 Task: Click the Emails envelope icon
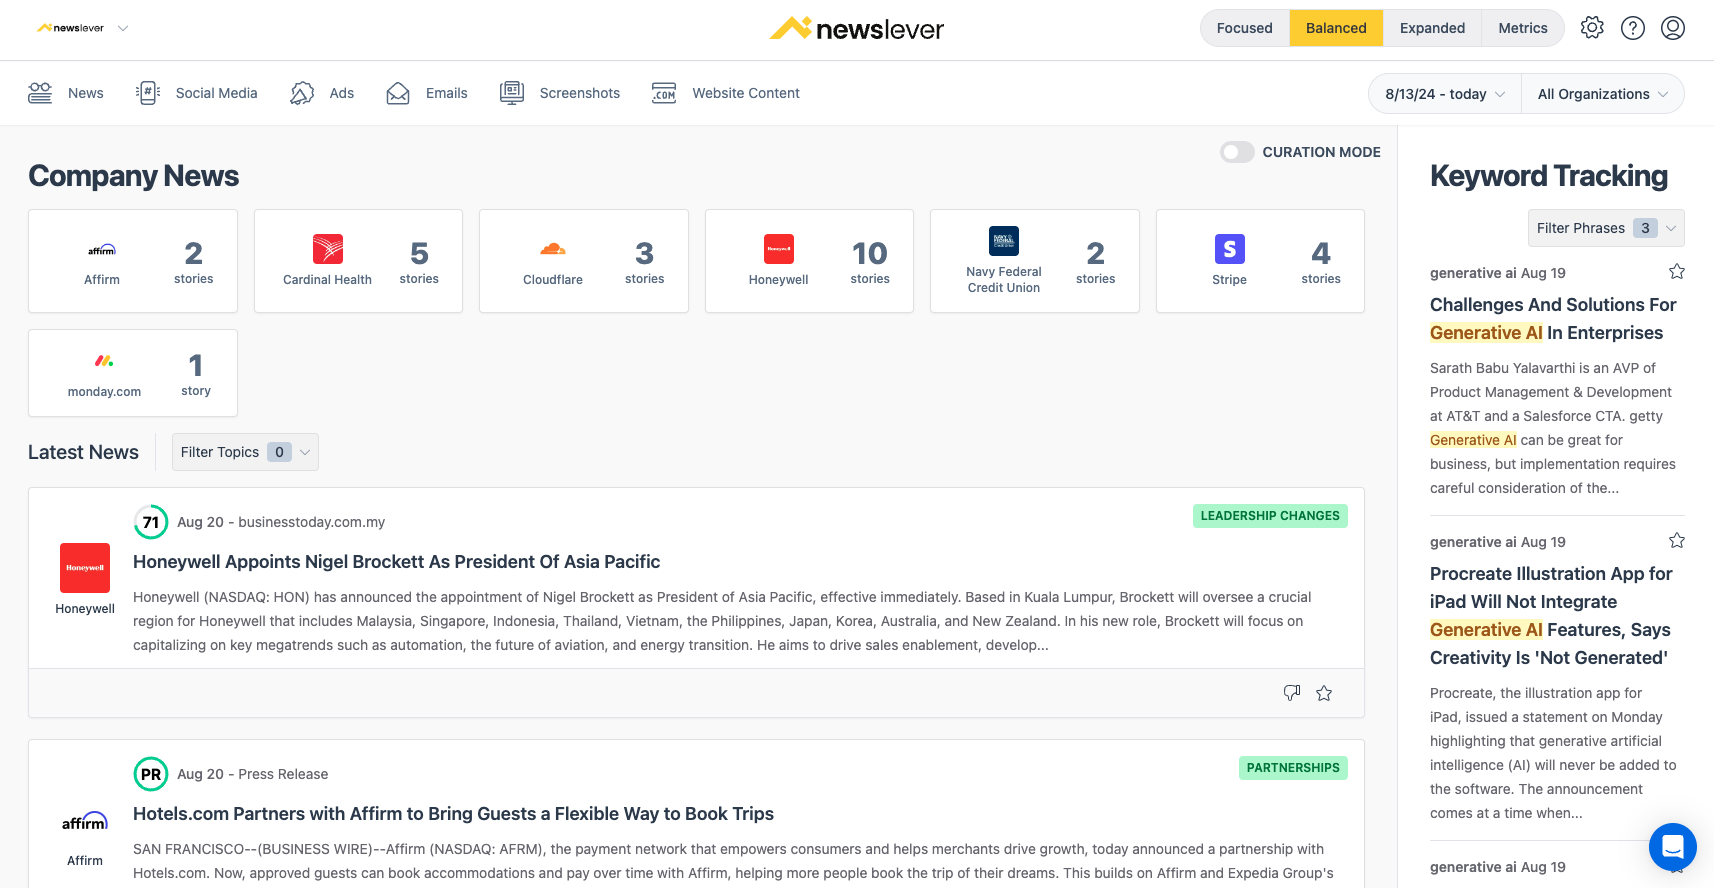398,93
